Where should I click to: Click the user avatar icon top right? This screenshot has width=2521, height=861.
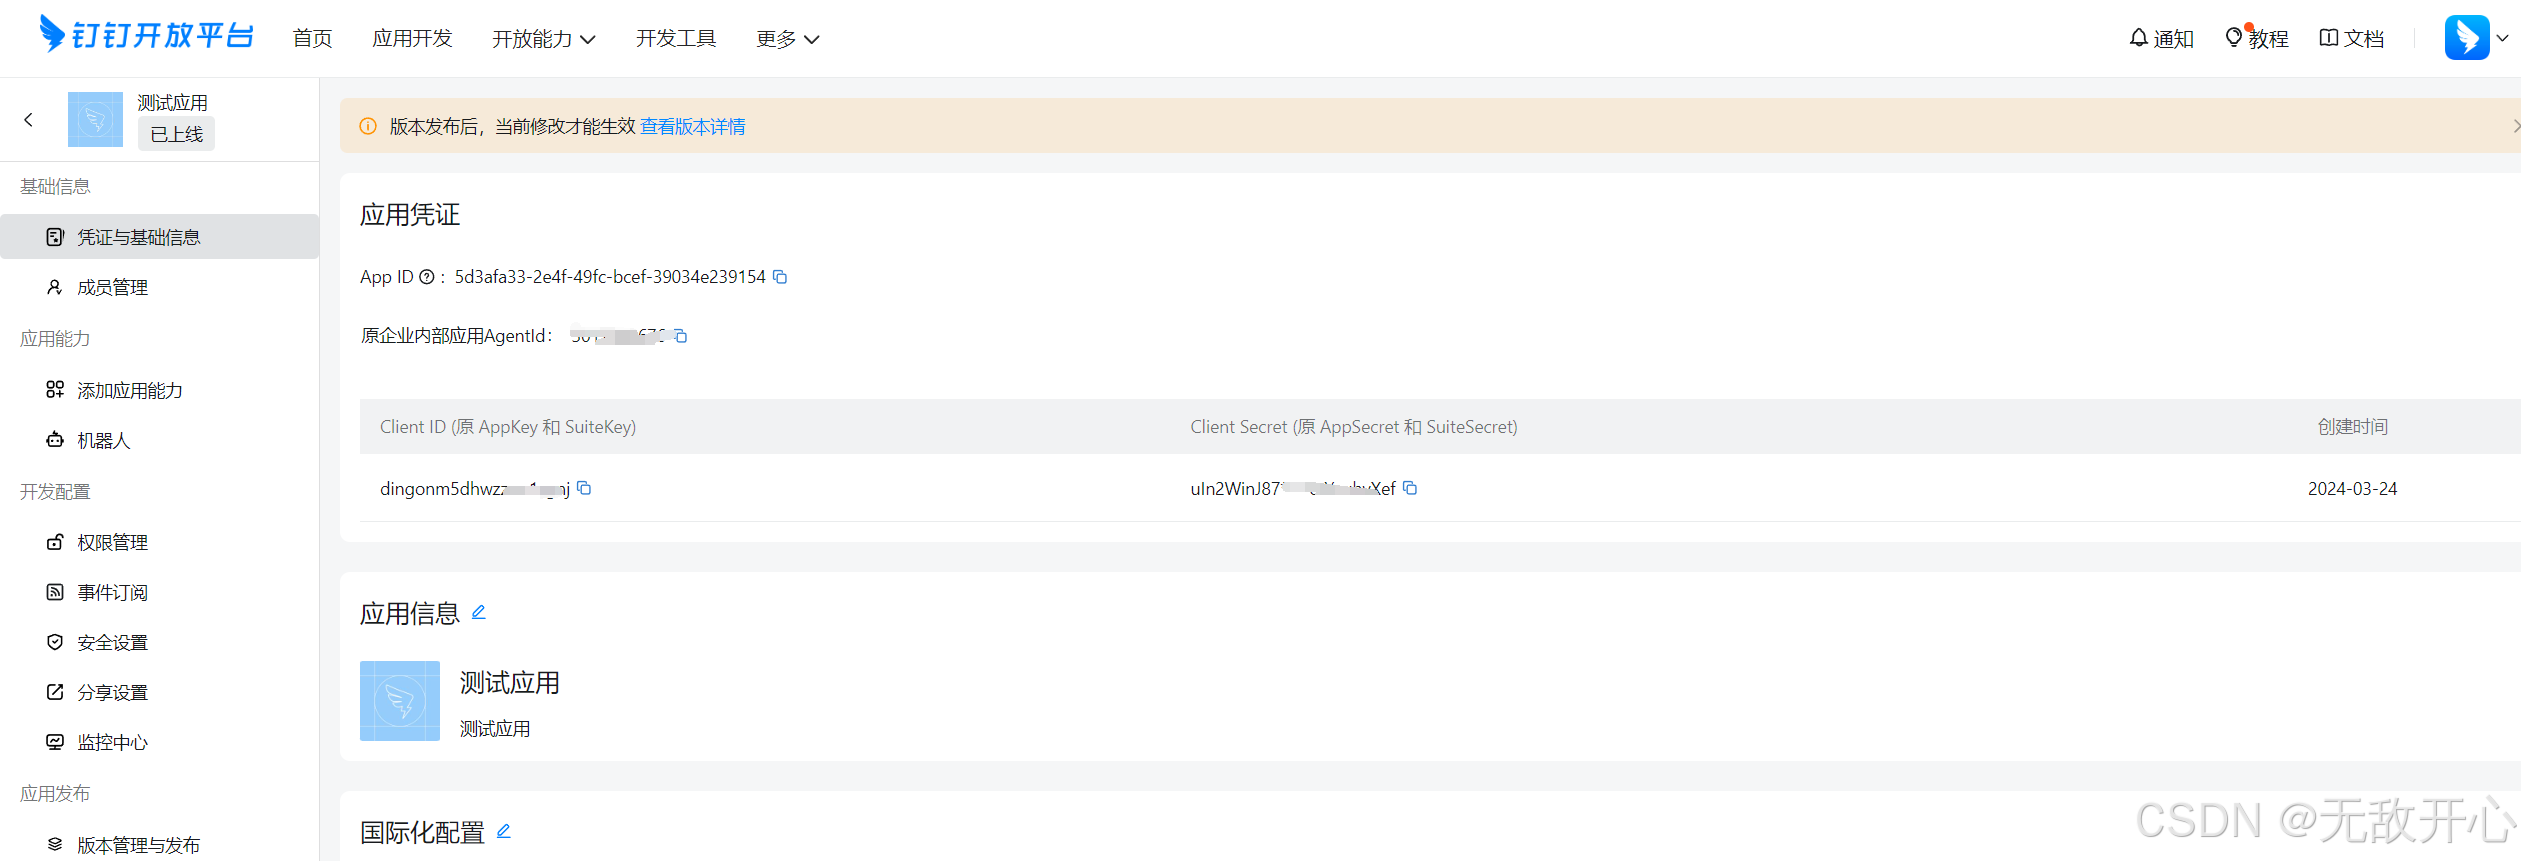tap(2467, 38)
